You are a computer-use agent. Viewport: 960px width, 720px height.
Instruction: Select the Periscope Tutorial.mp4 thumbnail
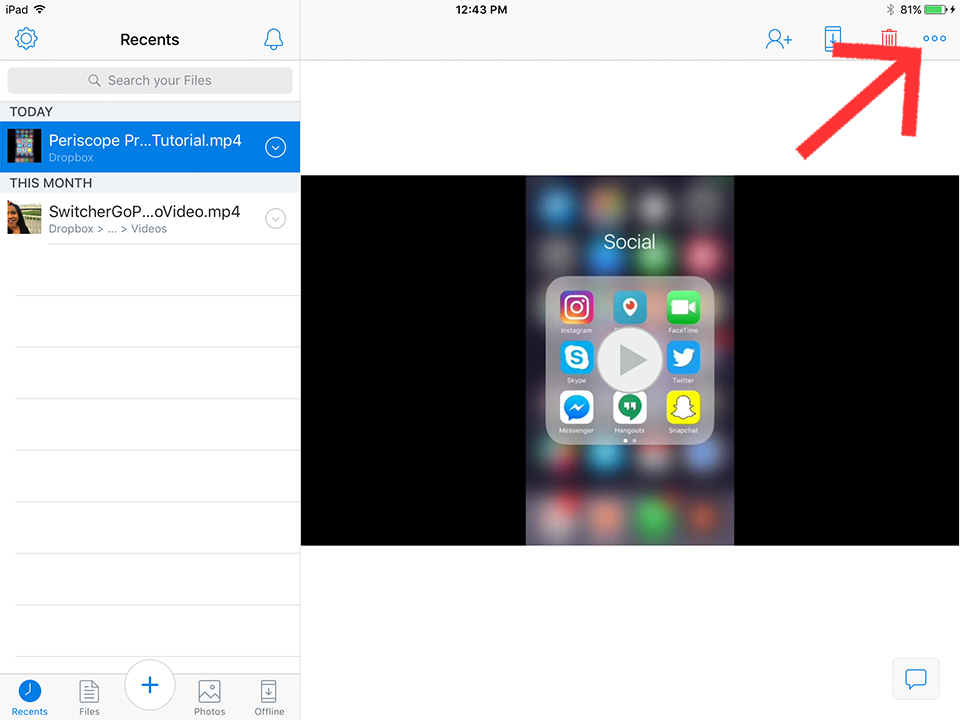pos(25,147)
